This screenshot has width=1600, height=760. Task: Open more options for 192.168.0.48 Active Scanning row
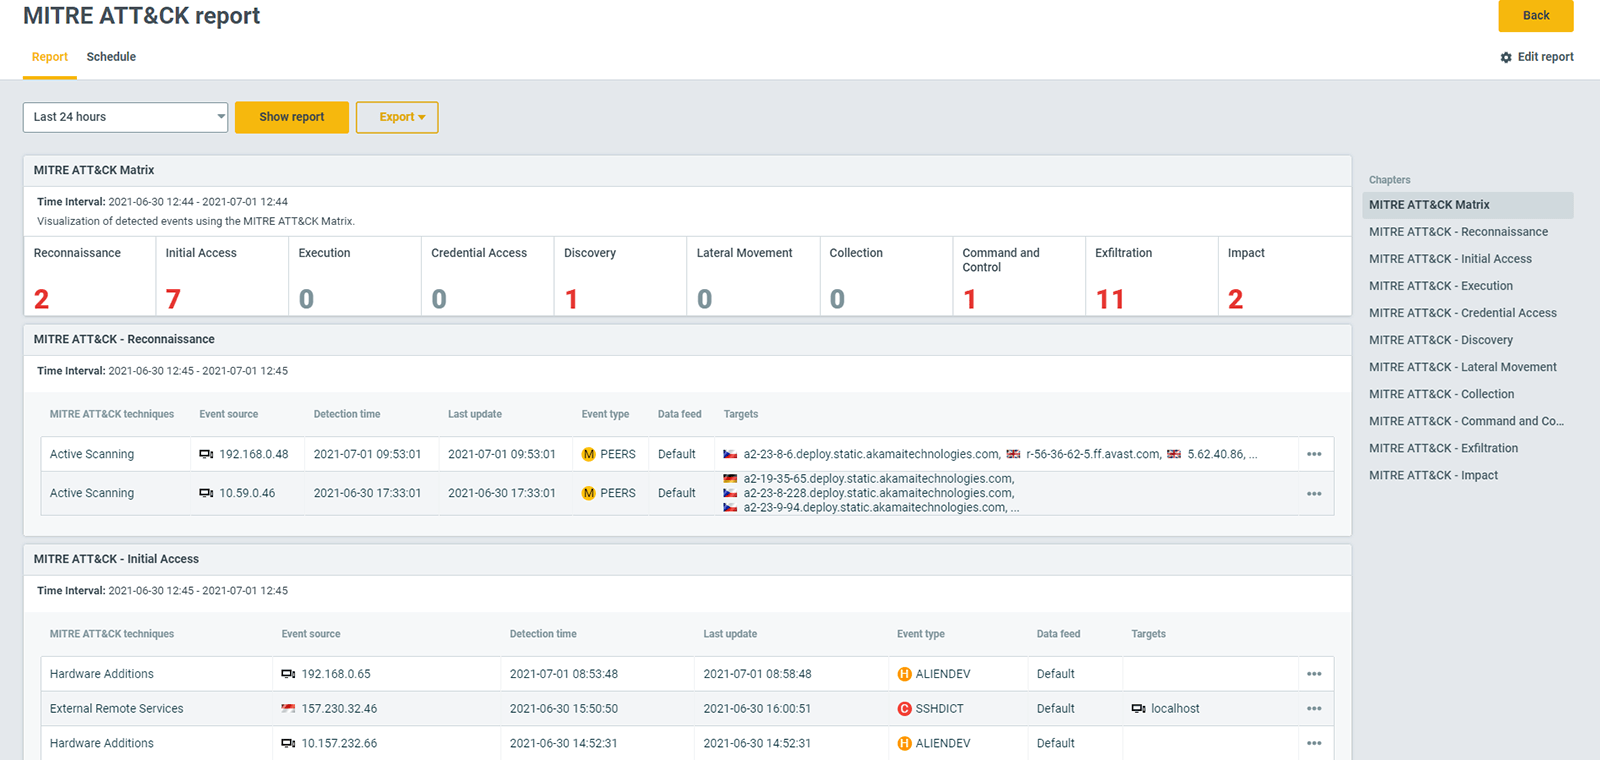pyautogui.click(x=1314, y=454)
